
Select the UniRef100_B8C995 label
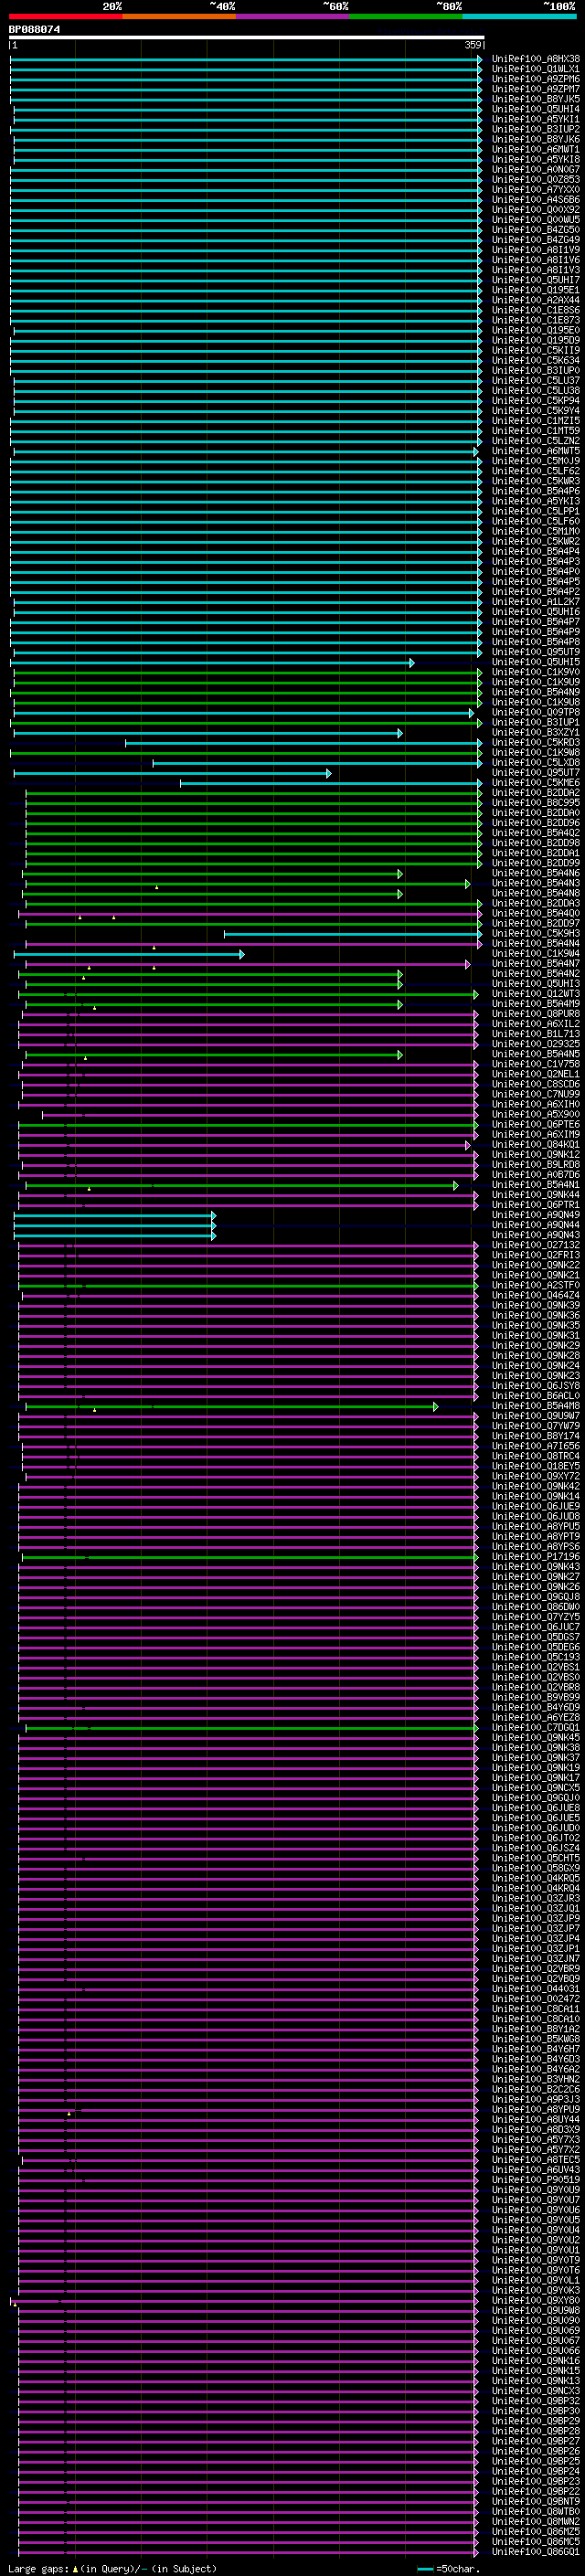535,803
